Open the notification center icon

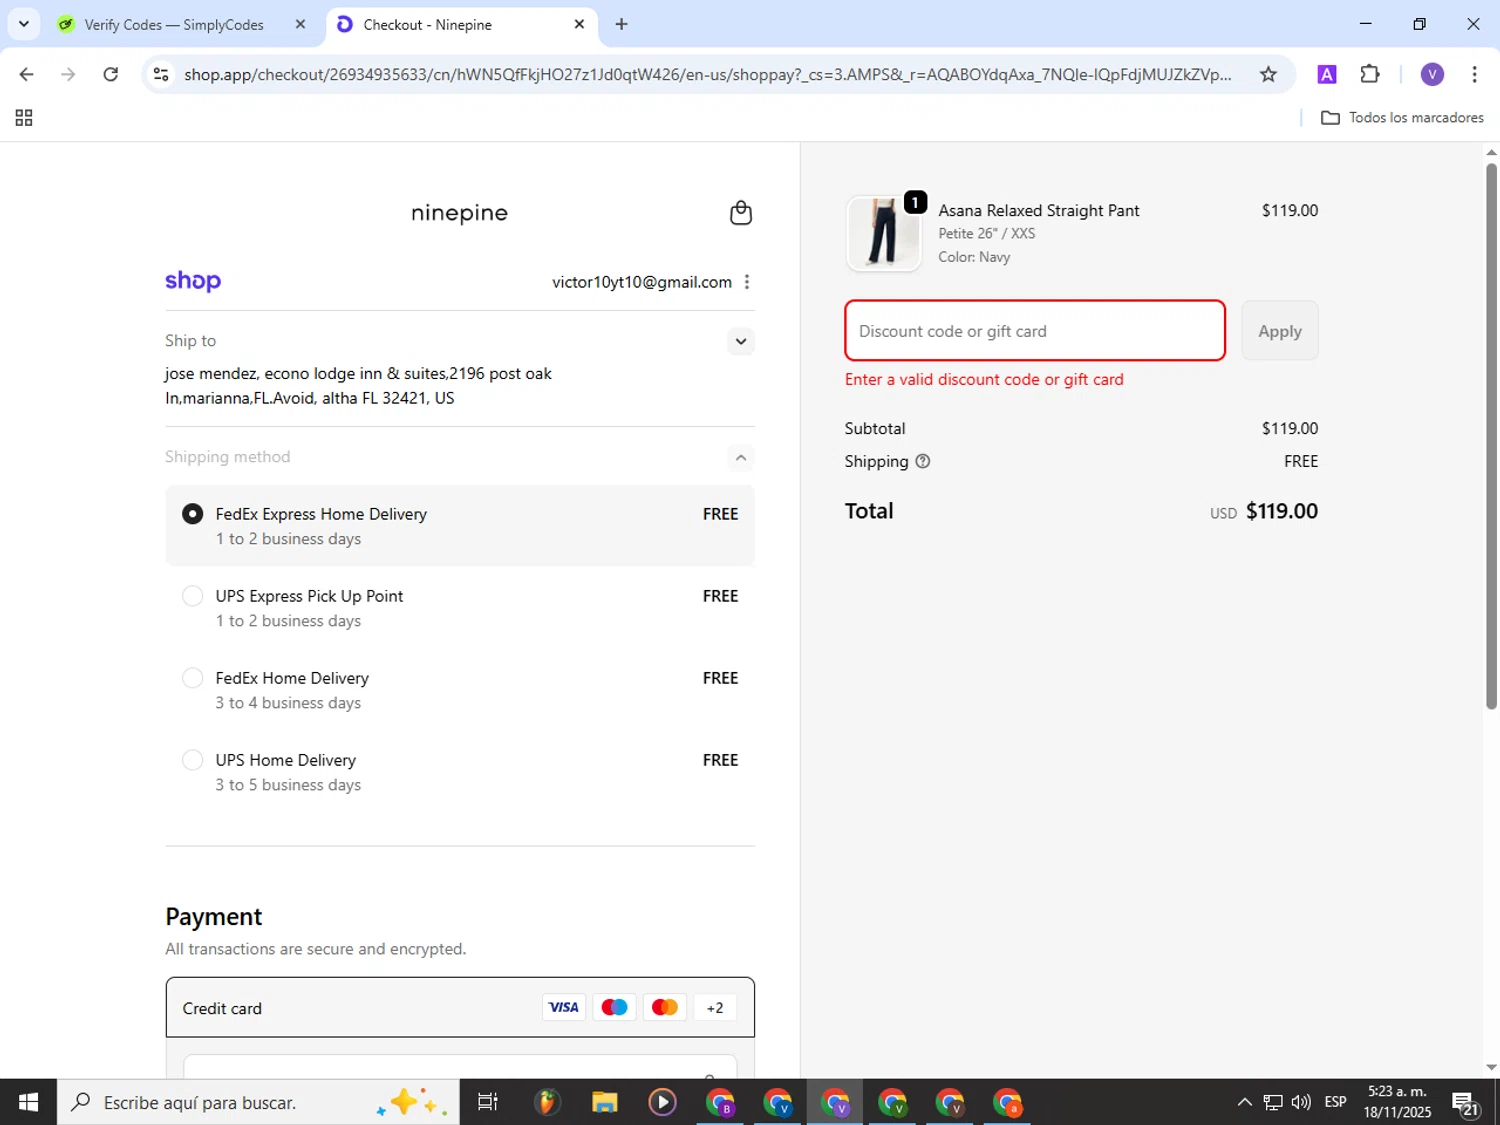pos(1465,1103)
